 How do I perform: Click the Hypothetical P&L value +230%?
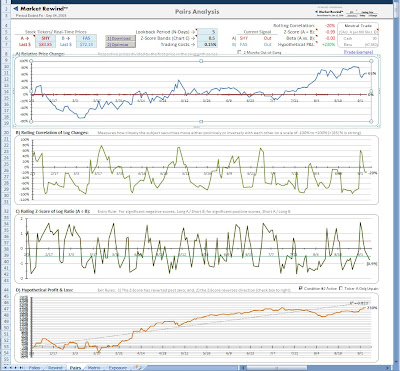[x=329, y=44]
